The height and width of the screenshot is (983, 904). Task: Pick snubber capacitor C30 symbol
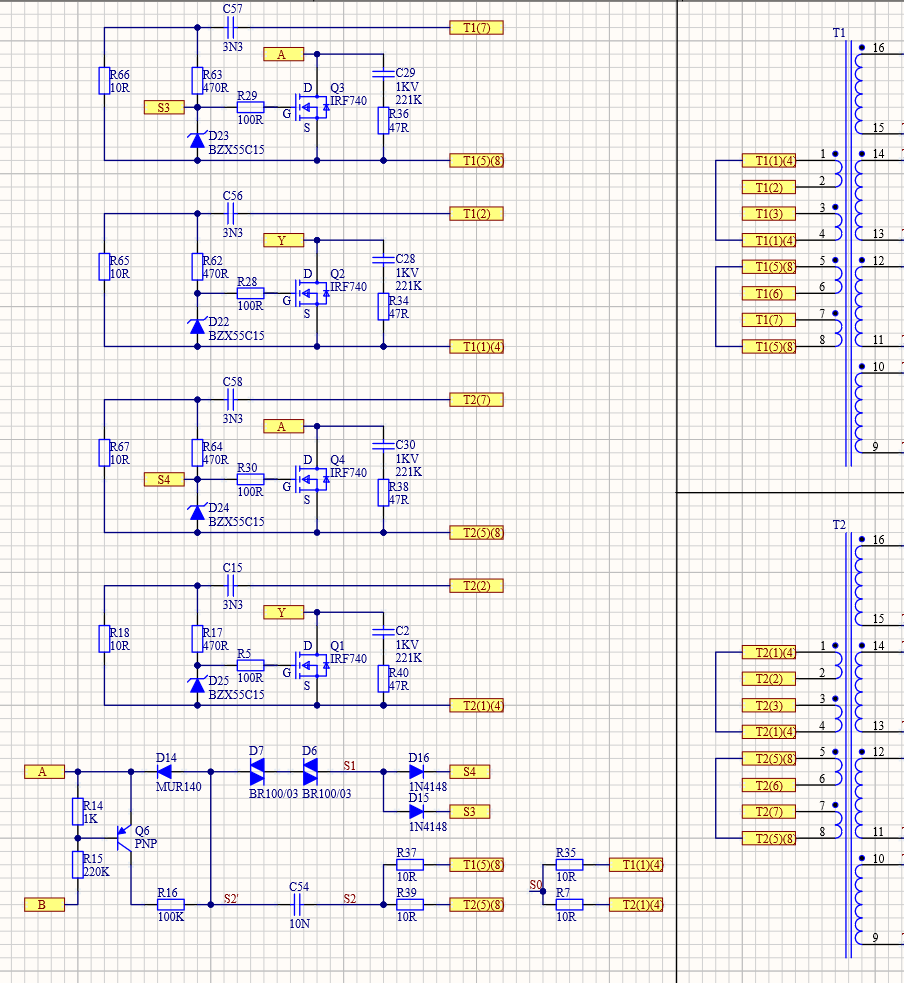[x=383, y=446]
